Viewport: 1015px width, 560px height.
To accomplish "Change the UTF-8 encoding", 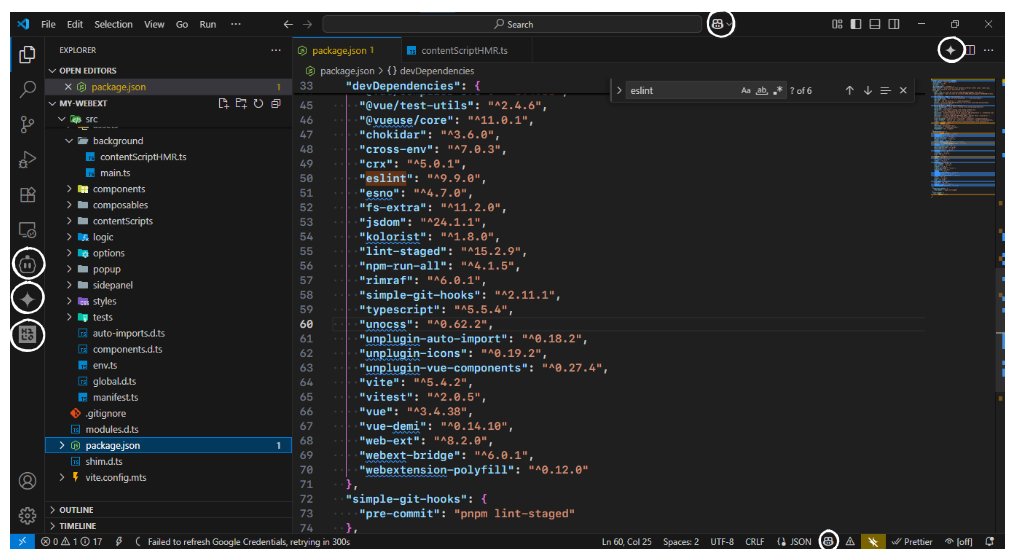I will pyautogui.click(x=722, y=541).
